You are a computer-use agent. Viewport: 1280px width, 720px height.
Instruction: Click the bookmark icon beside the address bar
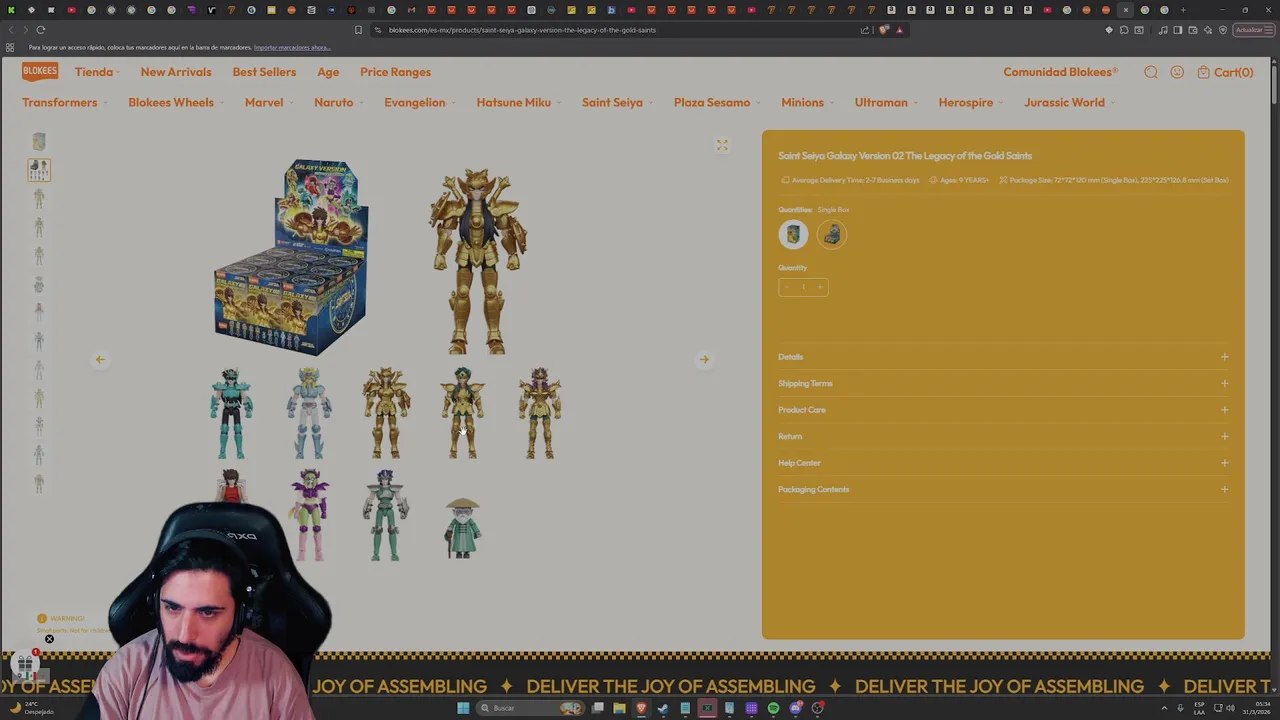click(x=358, y=30)
